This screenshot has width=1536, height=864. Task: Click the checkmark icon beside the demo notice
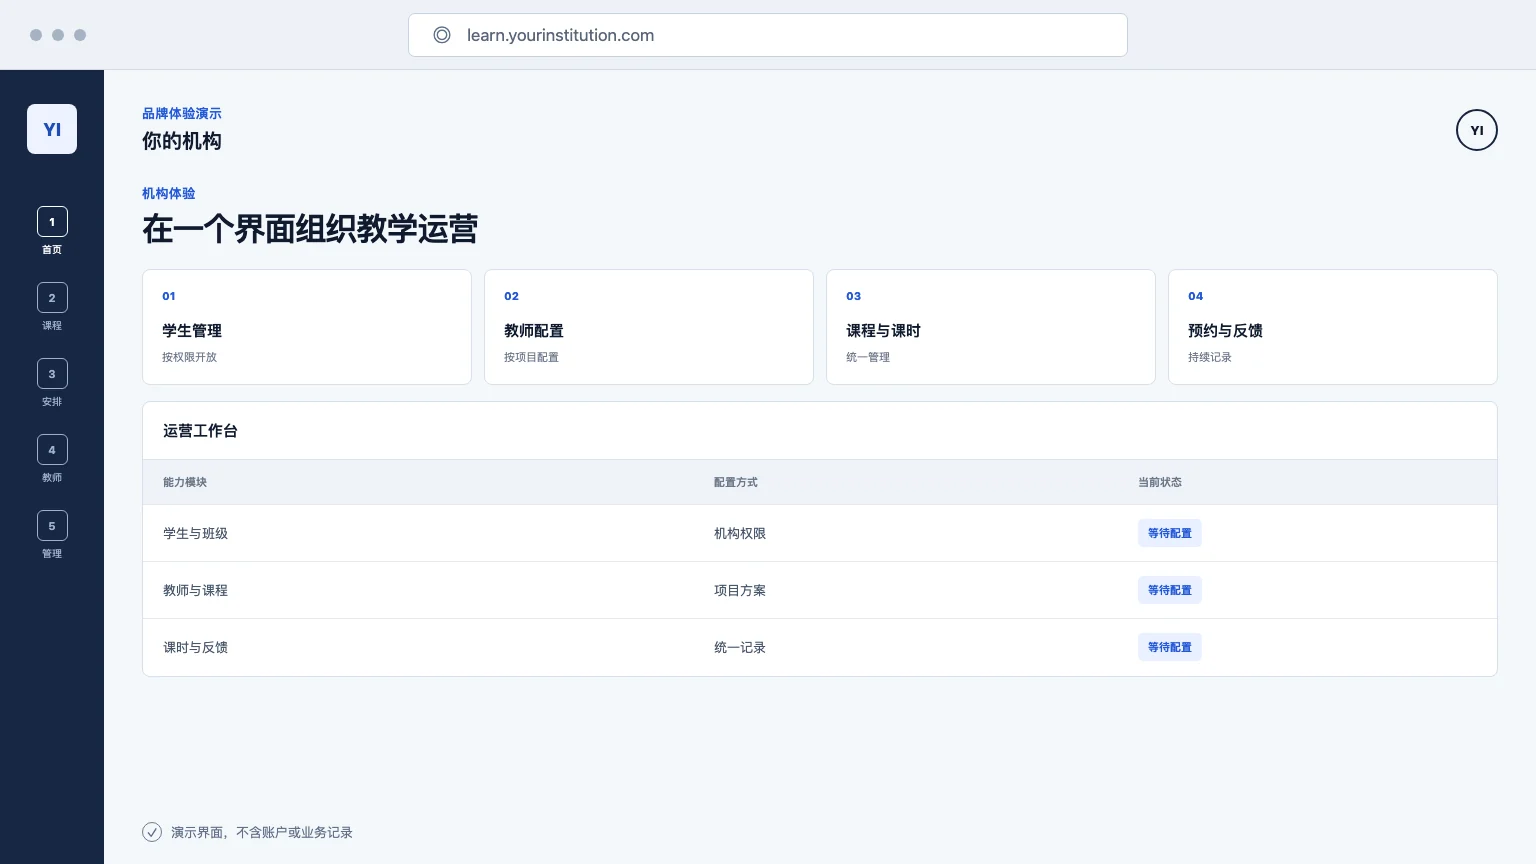pos(152,832)
